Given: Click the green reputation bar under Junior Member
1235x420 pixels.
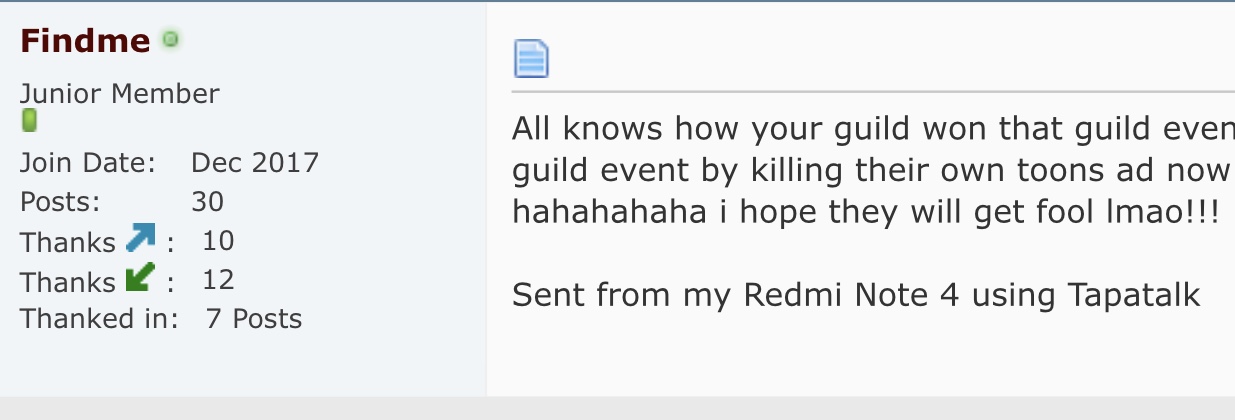Looking at the screenshot, I should [29, 122].
